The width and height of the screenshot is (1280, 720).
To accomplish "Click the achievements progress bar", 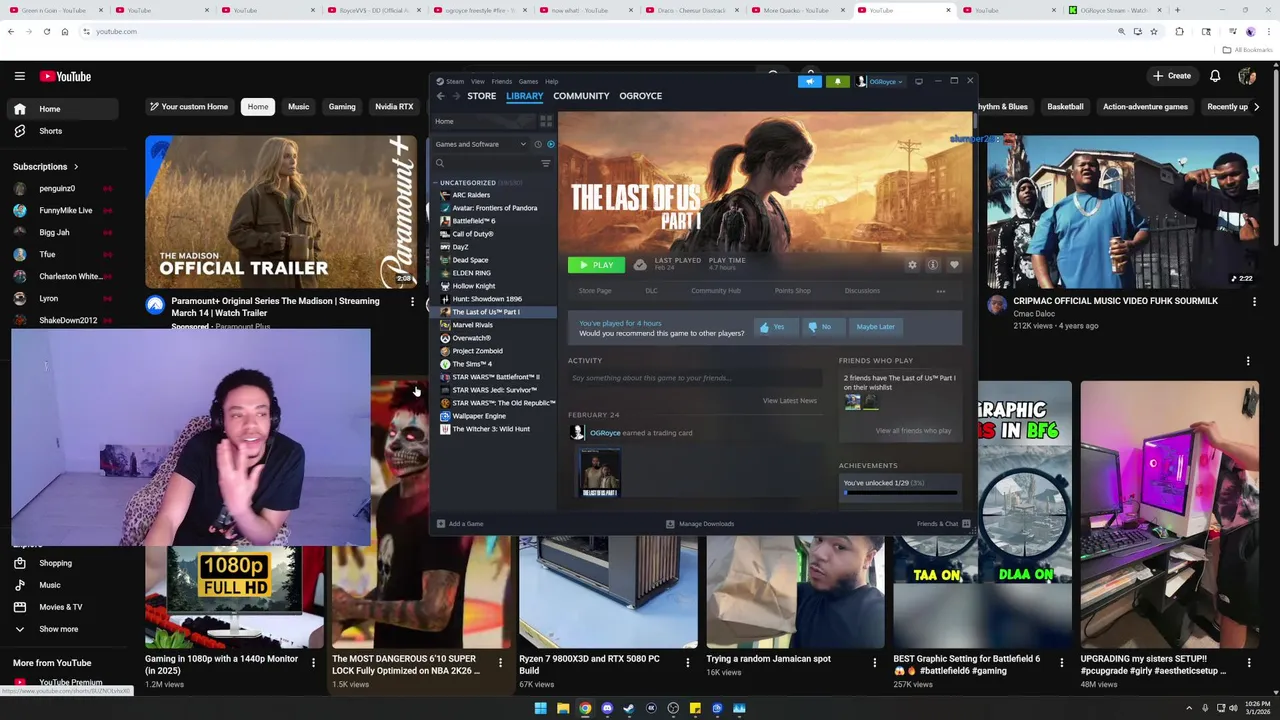I will tap(900, 492).
